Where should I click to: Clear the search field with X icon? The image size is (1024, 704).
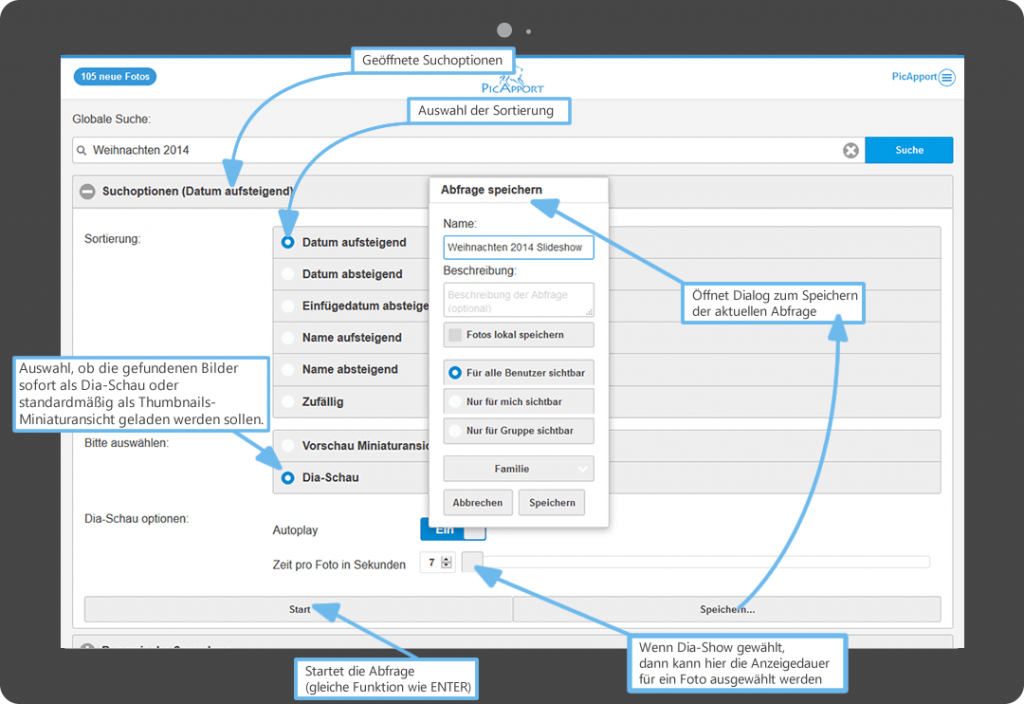(850, 150)
